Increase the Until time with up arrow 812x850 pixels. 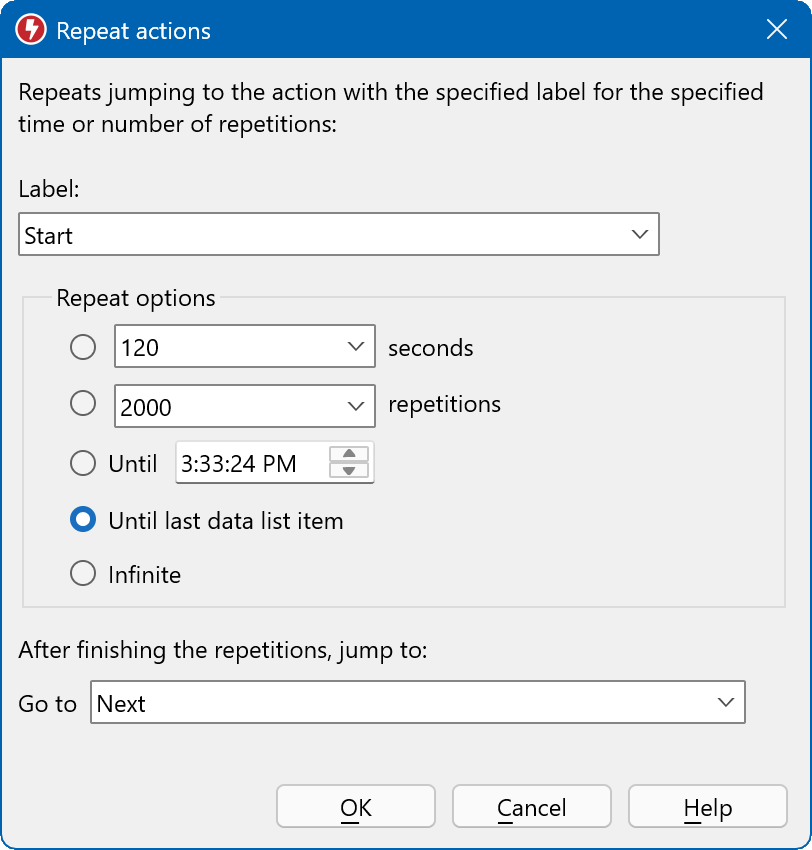pos(349,454)
